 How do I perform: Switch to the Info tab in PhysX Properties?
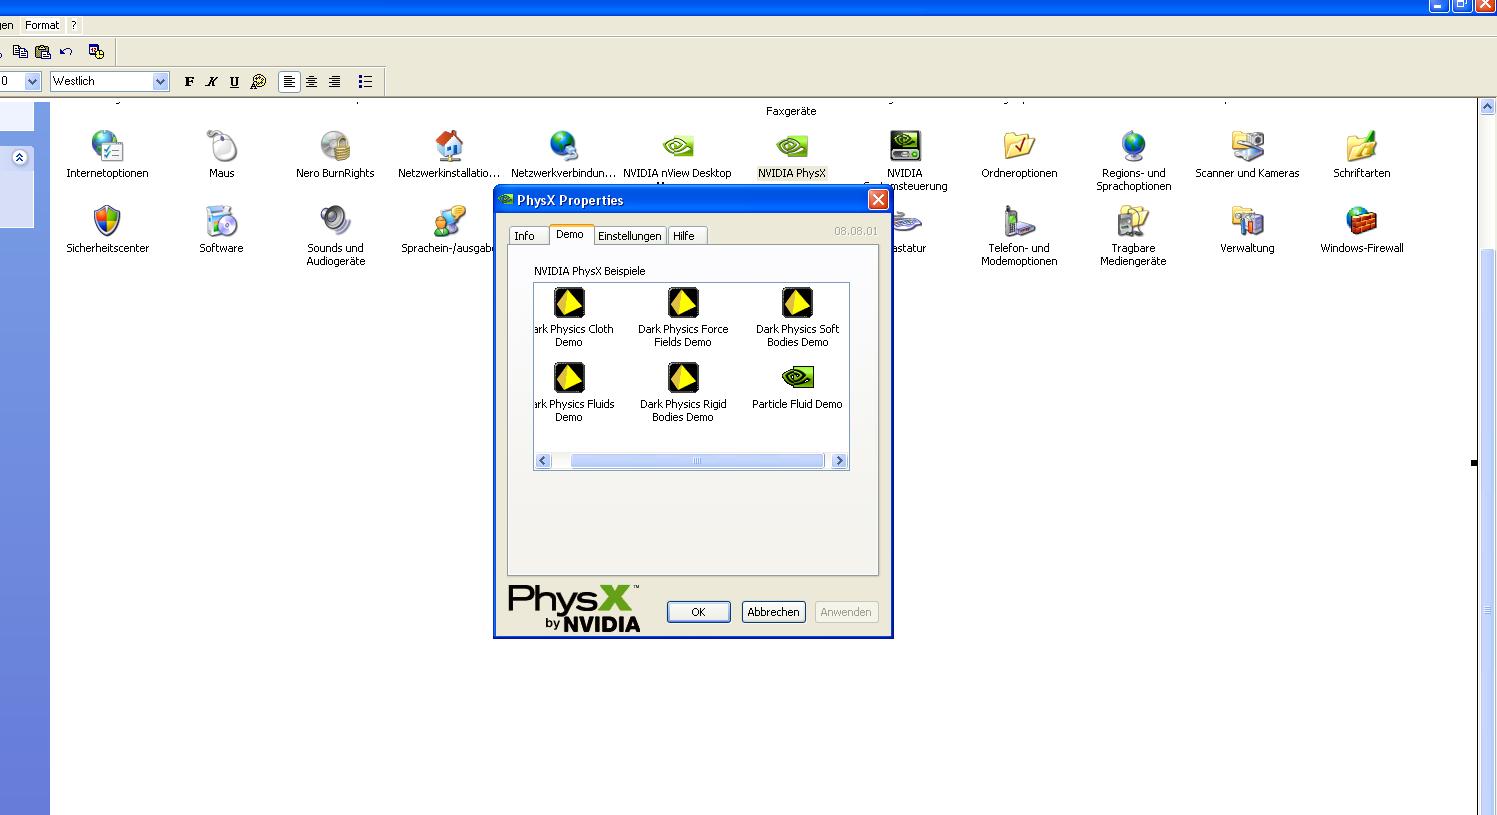coord(525,236)
